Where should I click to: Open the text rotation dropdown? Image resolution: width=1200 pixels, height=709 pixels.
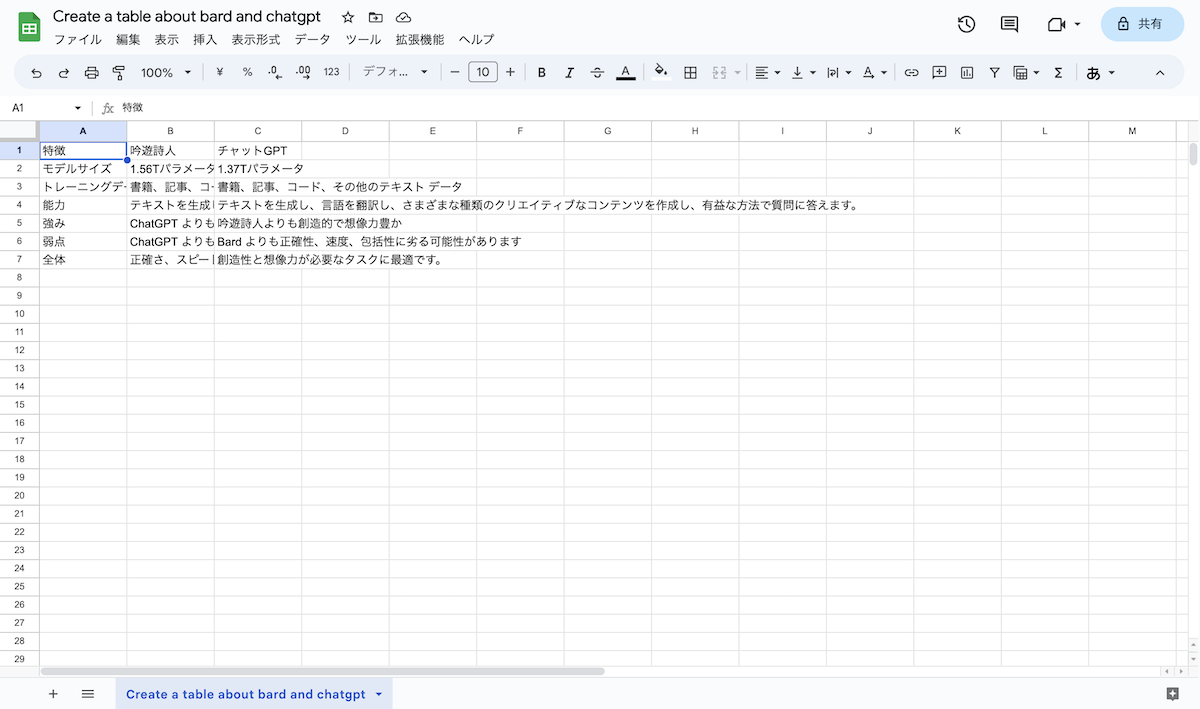pyautogui.click(x=874, y=72)
